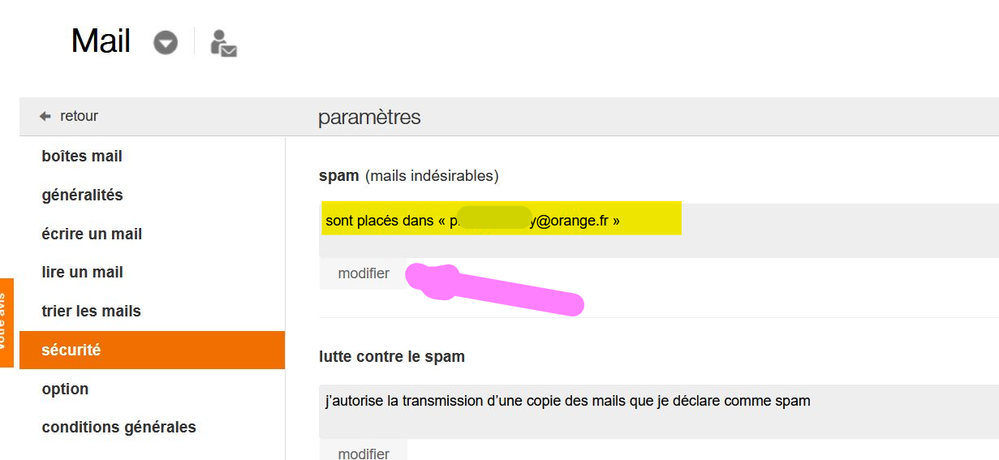Open conditions générales in the sidebar

(x=119, y=427)
